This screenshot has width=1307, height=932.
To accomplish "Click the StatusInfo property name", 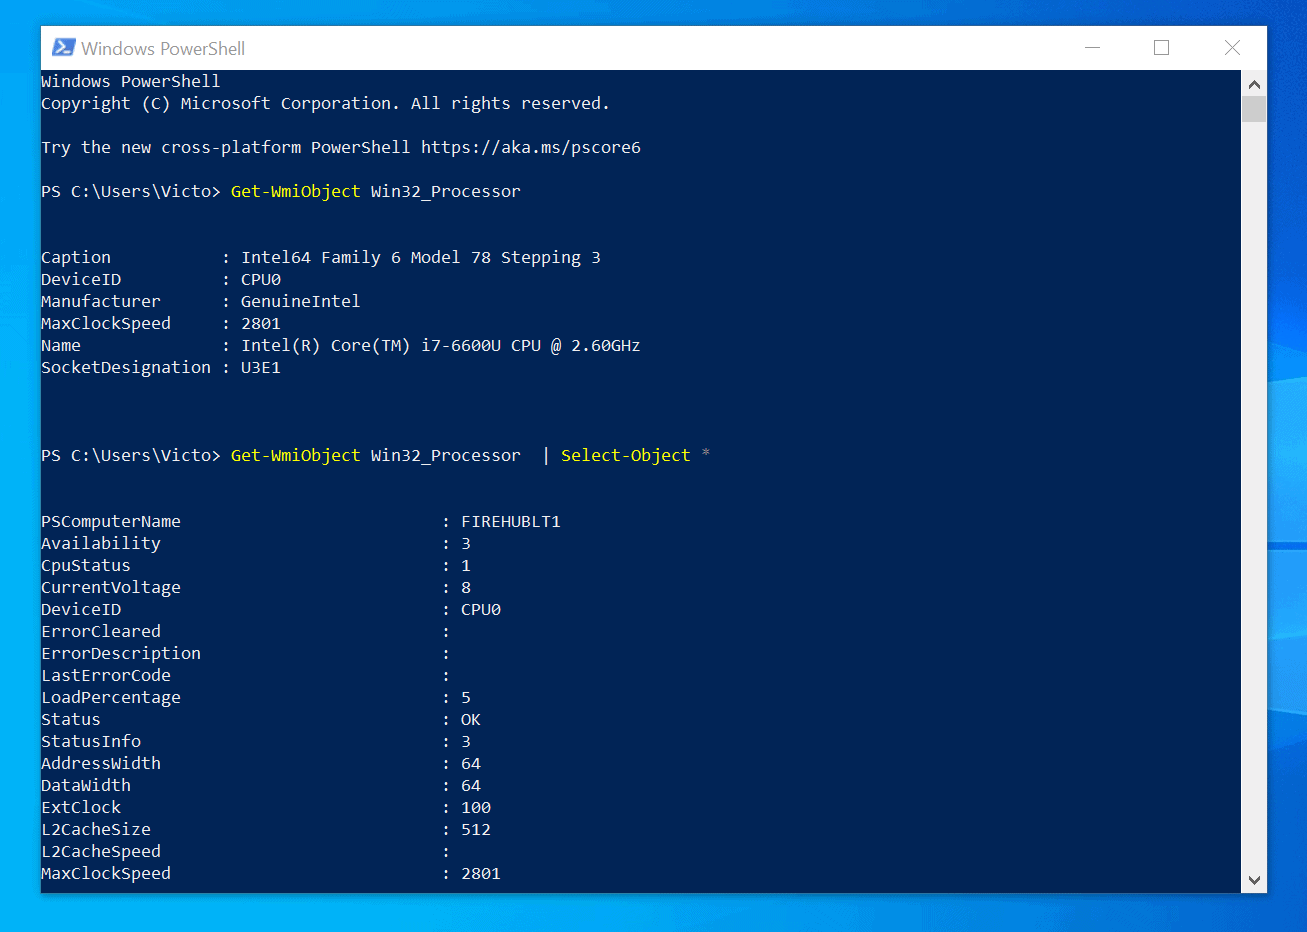I will pos(91,742).
